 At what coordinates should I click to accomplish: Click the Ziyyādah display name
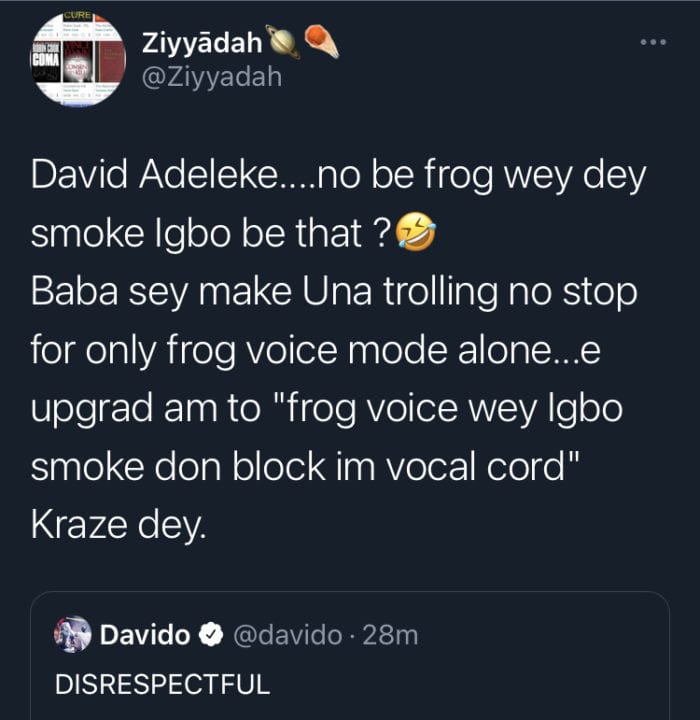click(x=202, y=43)
